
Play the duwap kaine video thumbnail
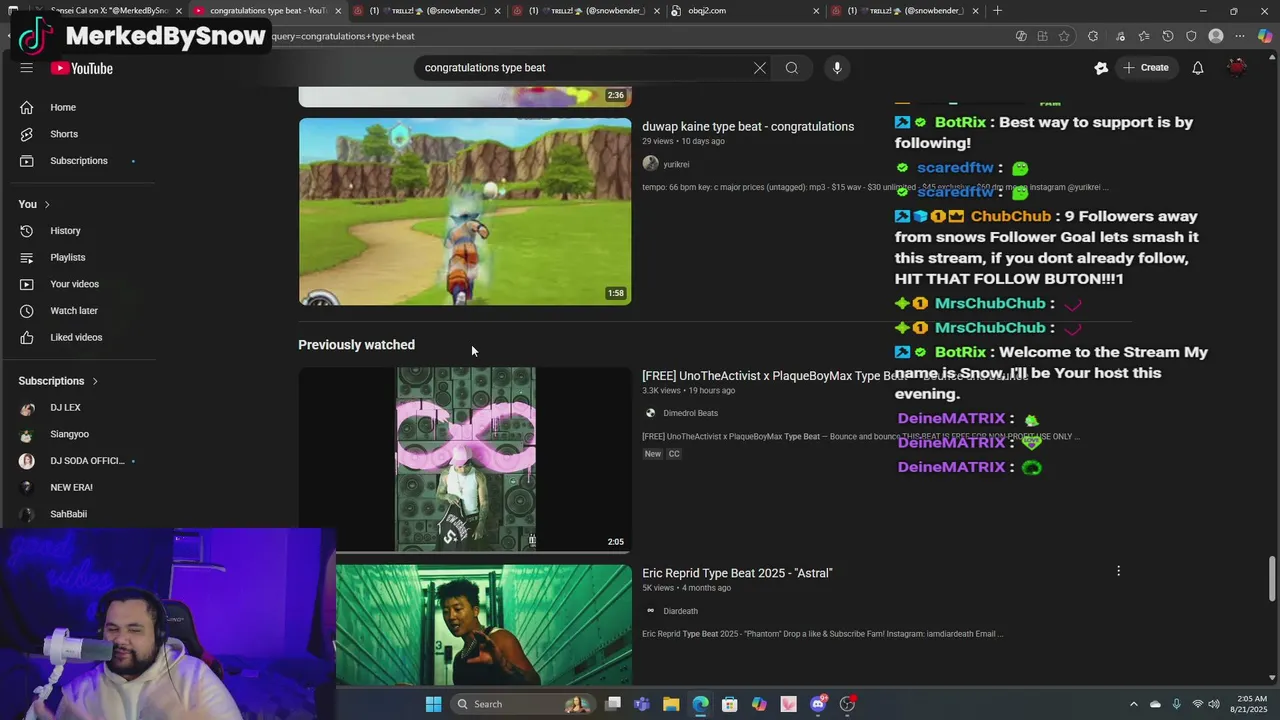pyautogui.click(x=465, y=211)
